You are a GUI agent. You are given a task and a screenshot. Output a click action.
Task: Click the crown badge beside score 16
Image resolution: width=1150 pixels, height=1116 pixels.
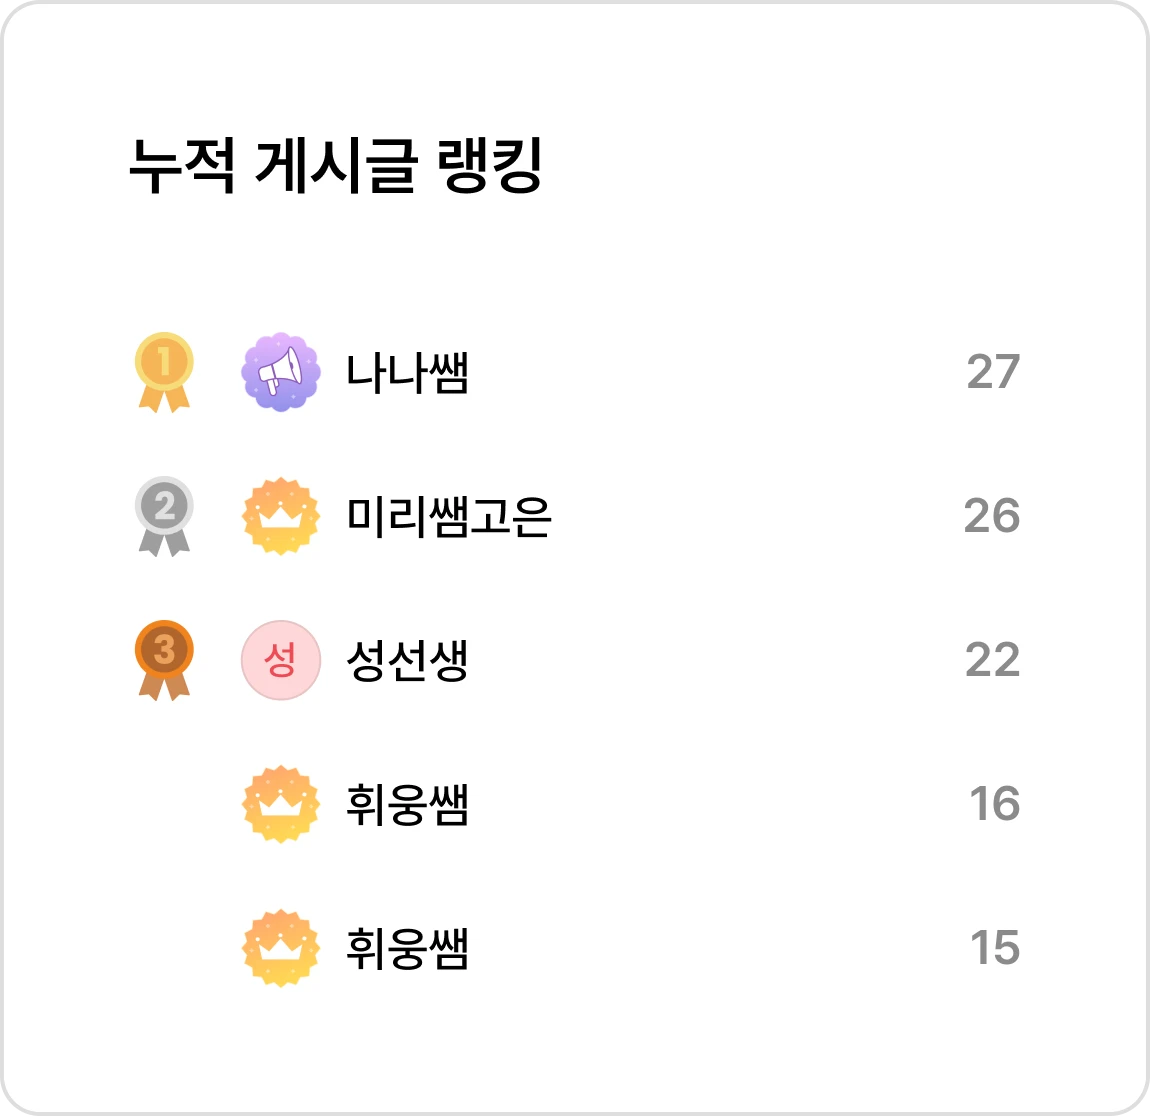tap(281, 804)
